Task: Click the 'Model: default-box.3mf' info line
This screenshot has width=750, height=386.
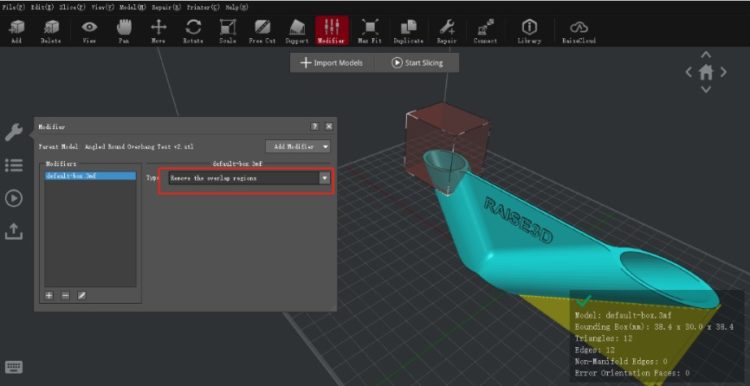Action: tap(623, 316)
